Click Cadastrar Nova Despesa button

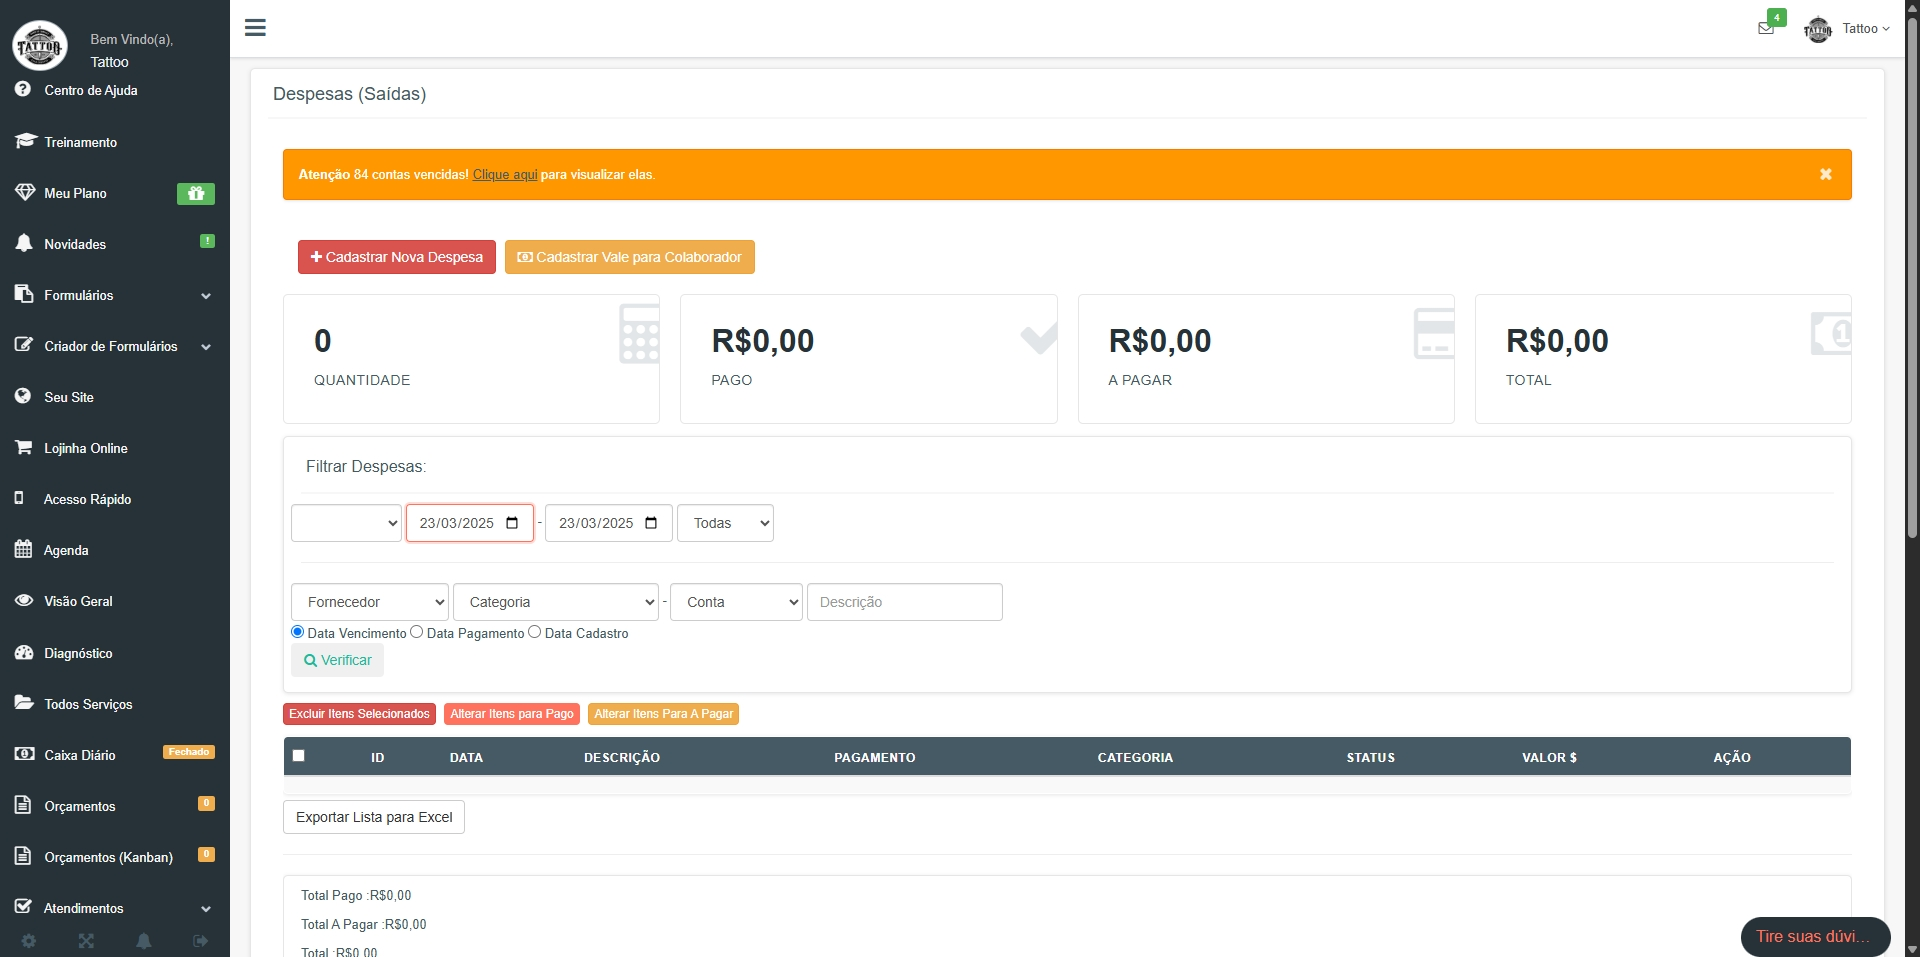click(397, 257)
